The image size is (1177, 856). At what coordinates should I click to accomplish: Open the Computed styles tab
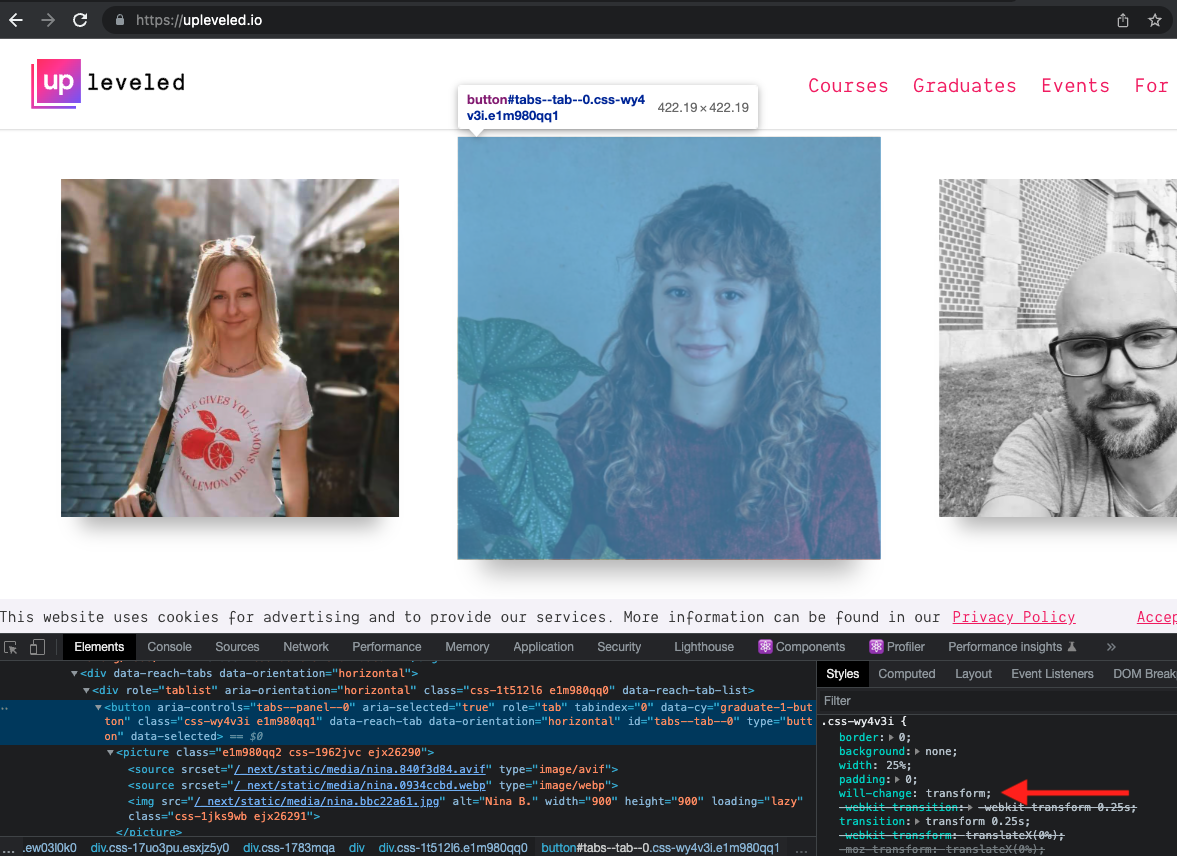(906, 673)
